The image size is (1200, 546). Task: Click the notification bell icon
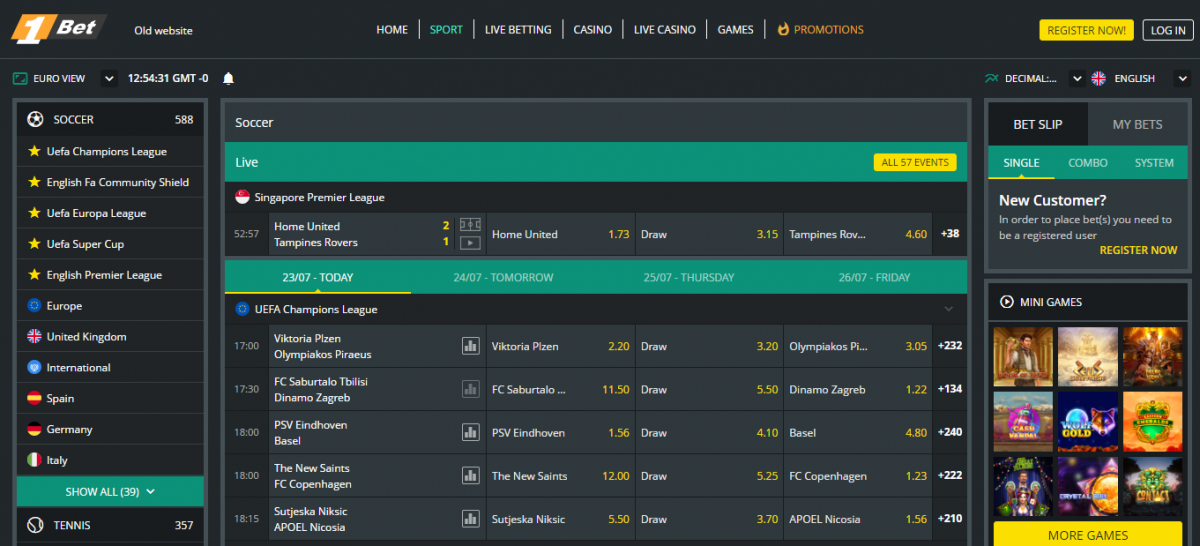pos(228,78)
